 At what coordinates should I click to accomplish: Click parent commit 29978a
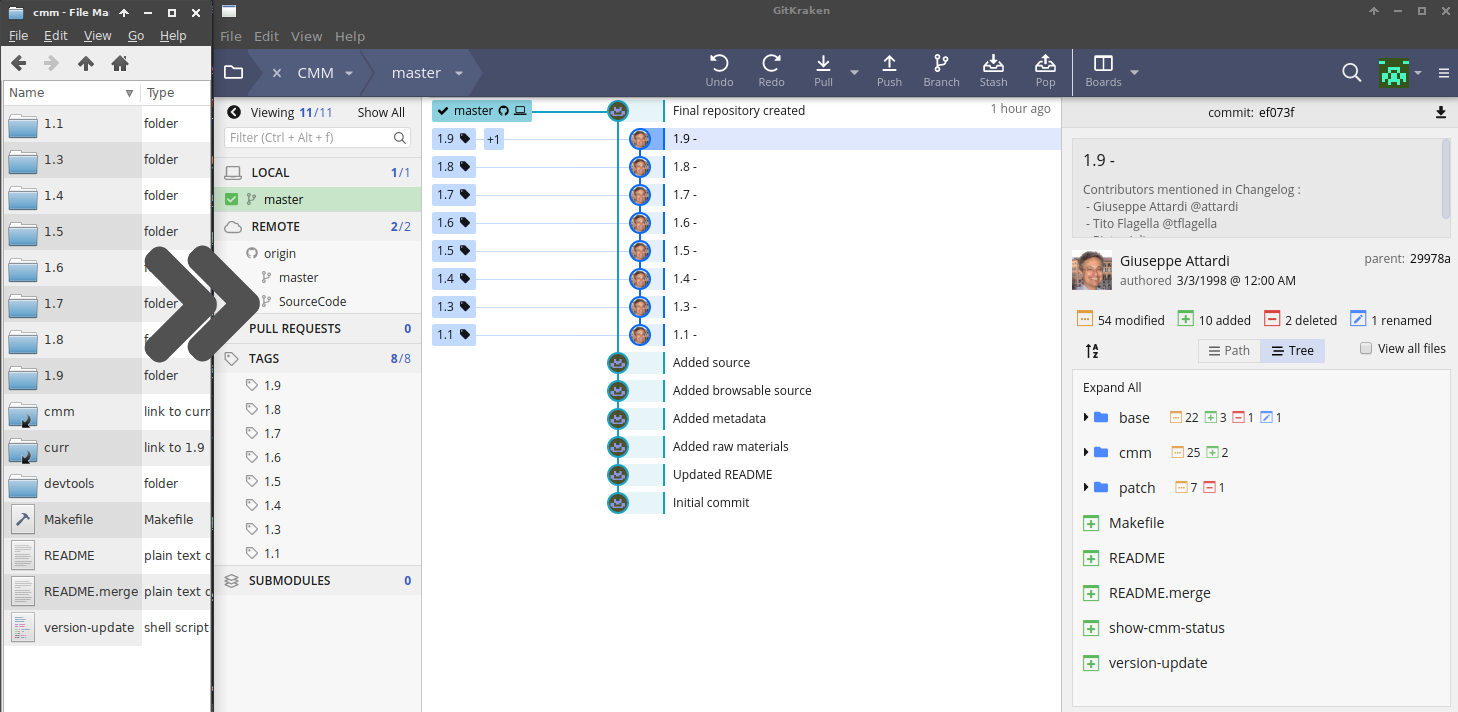pos(1430,258)
